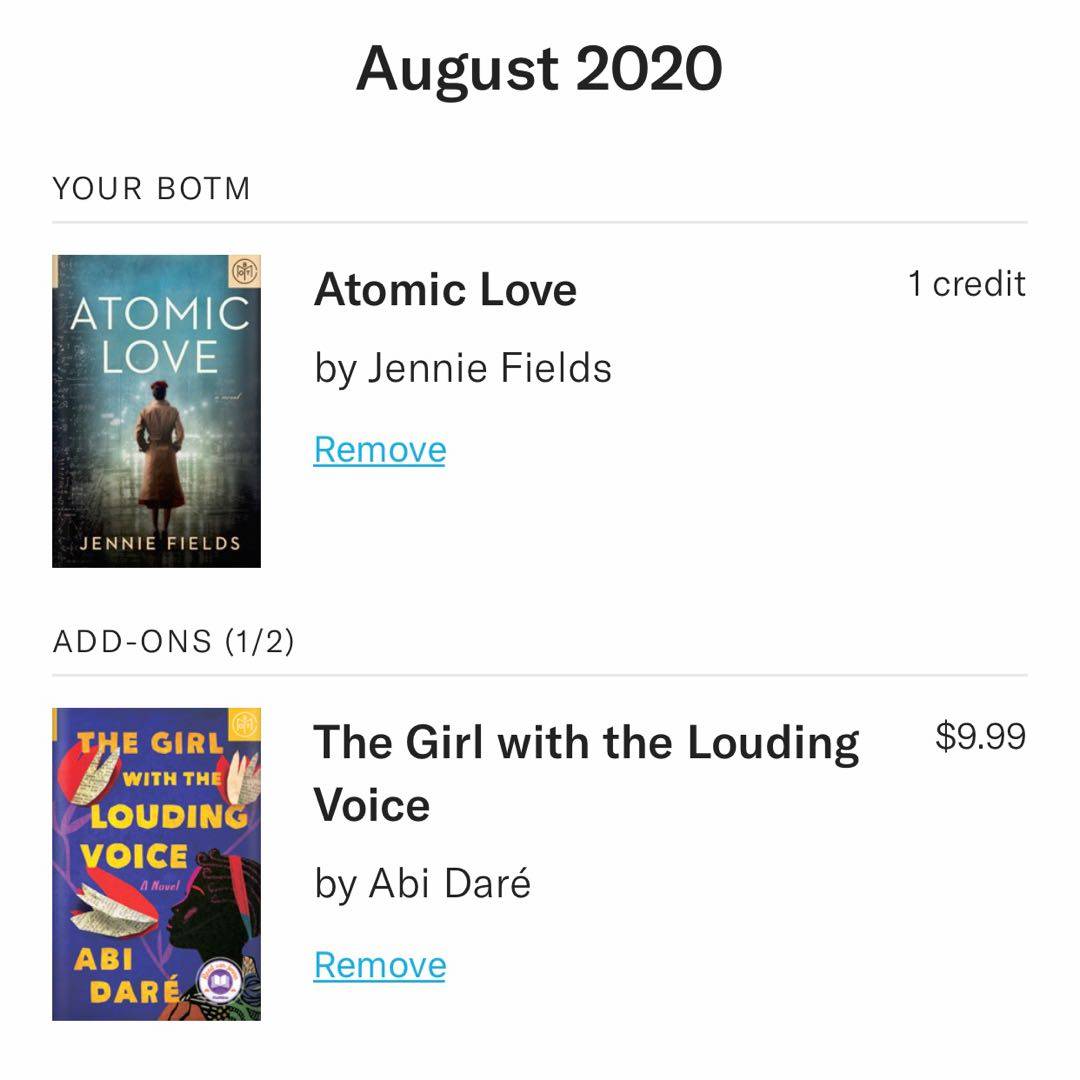Click BOTM badge on Louding Voice cover
1080x1080 pixels.
[244, 723]
